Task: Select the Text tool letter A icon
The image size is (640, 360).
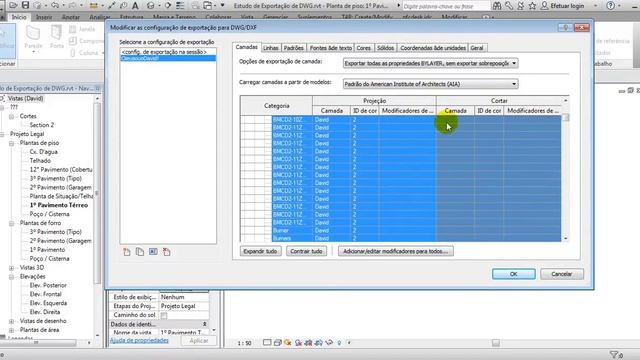Action: tap(135, 6)
